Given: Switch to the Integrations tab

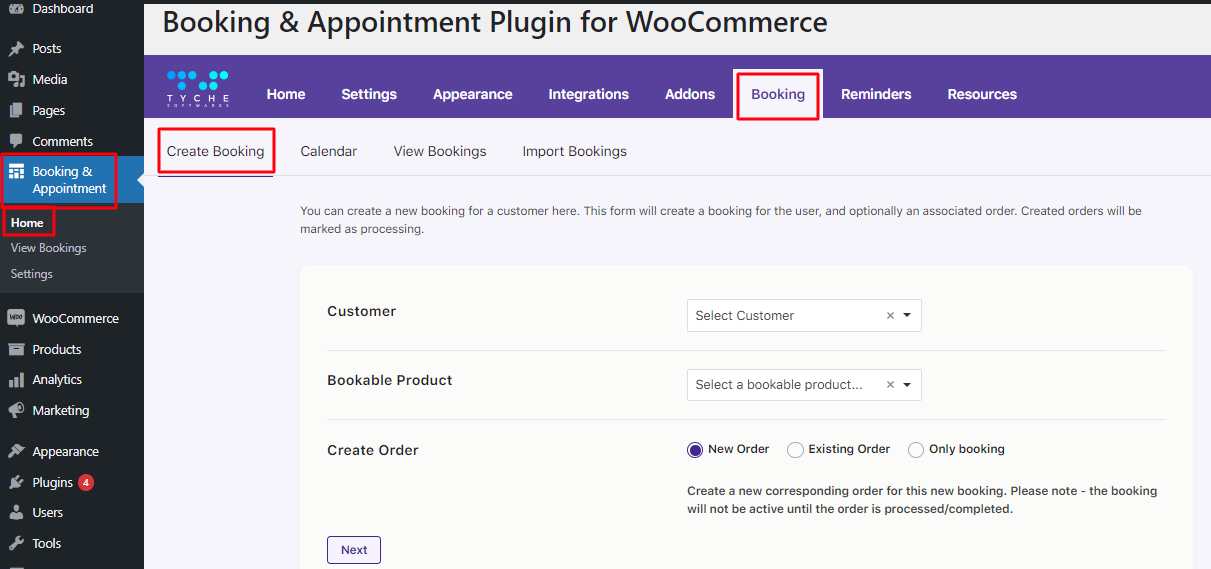Looking at the screenshot, I should coord(589,94).
